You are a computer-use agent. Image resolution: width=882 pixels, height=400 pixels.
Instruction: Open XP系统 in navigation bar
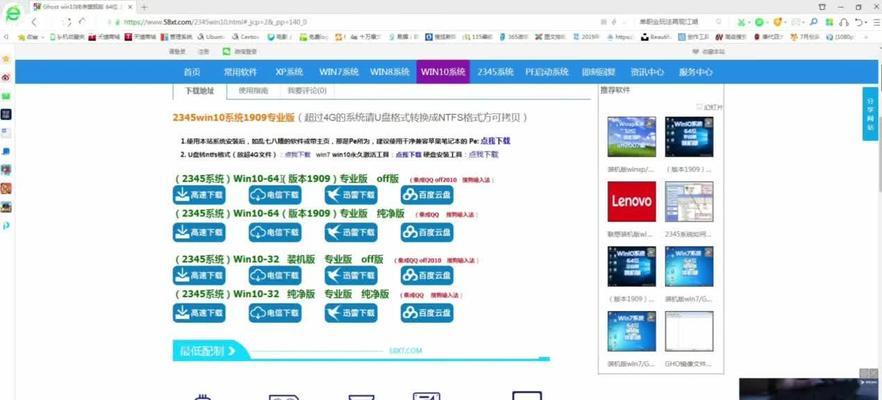[289, 72]
